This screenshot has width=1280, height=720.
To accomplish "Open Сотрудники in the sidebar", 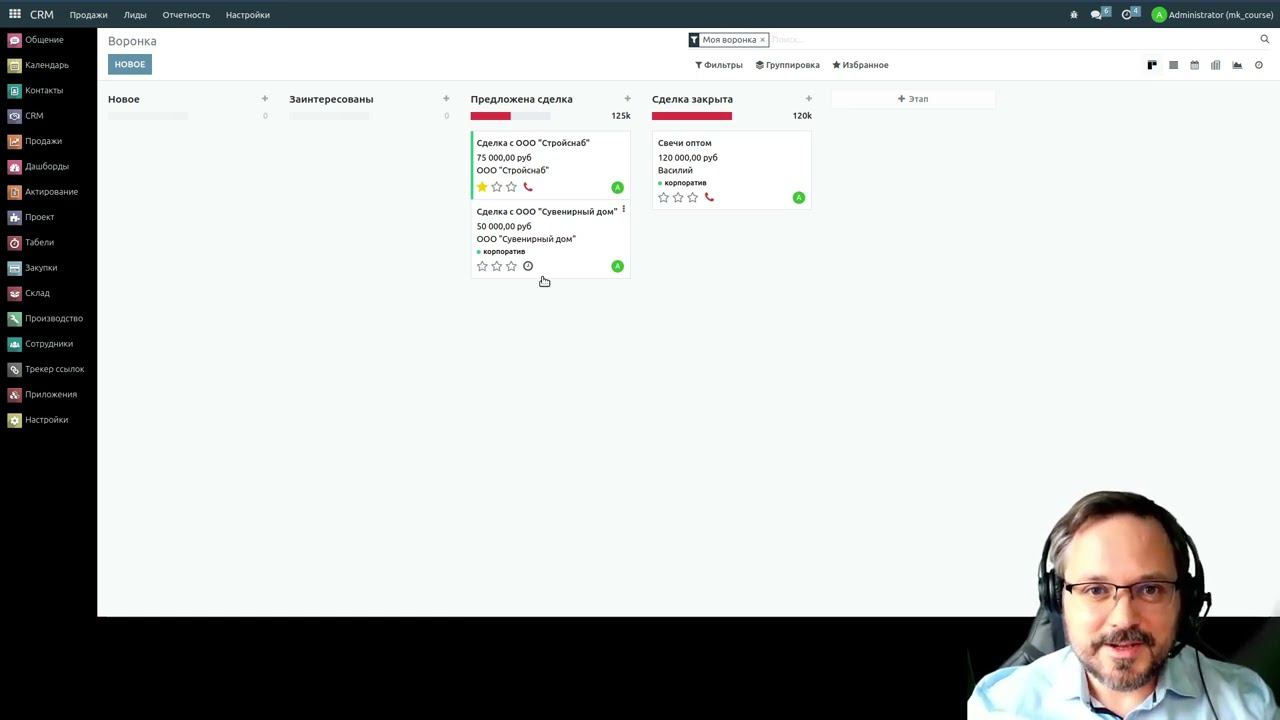I will [x=40, y=344].
